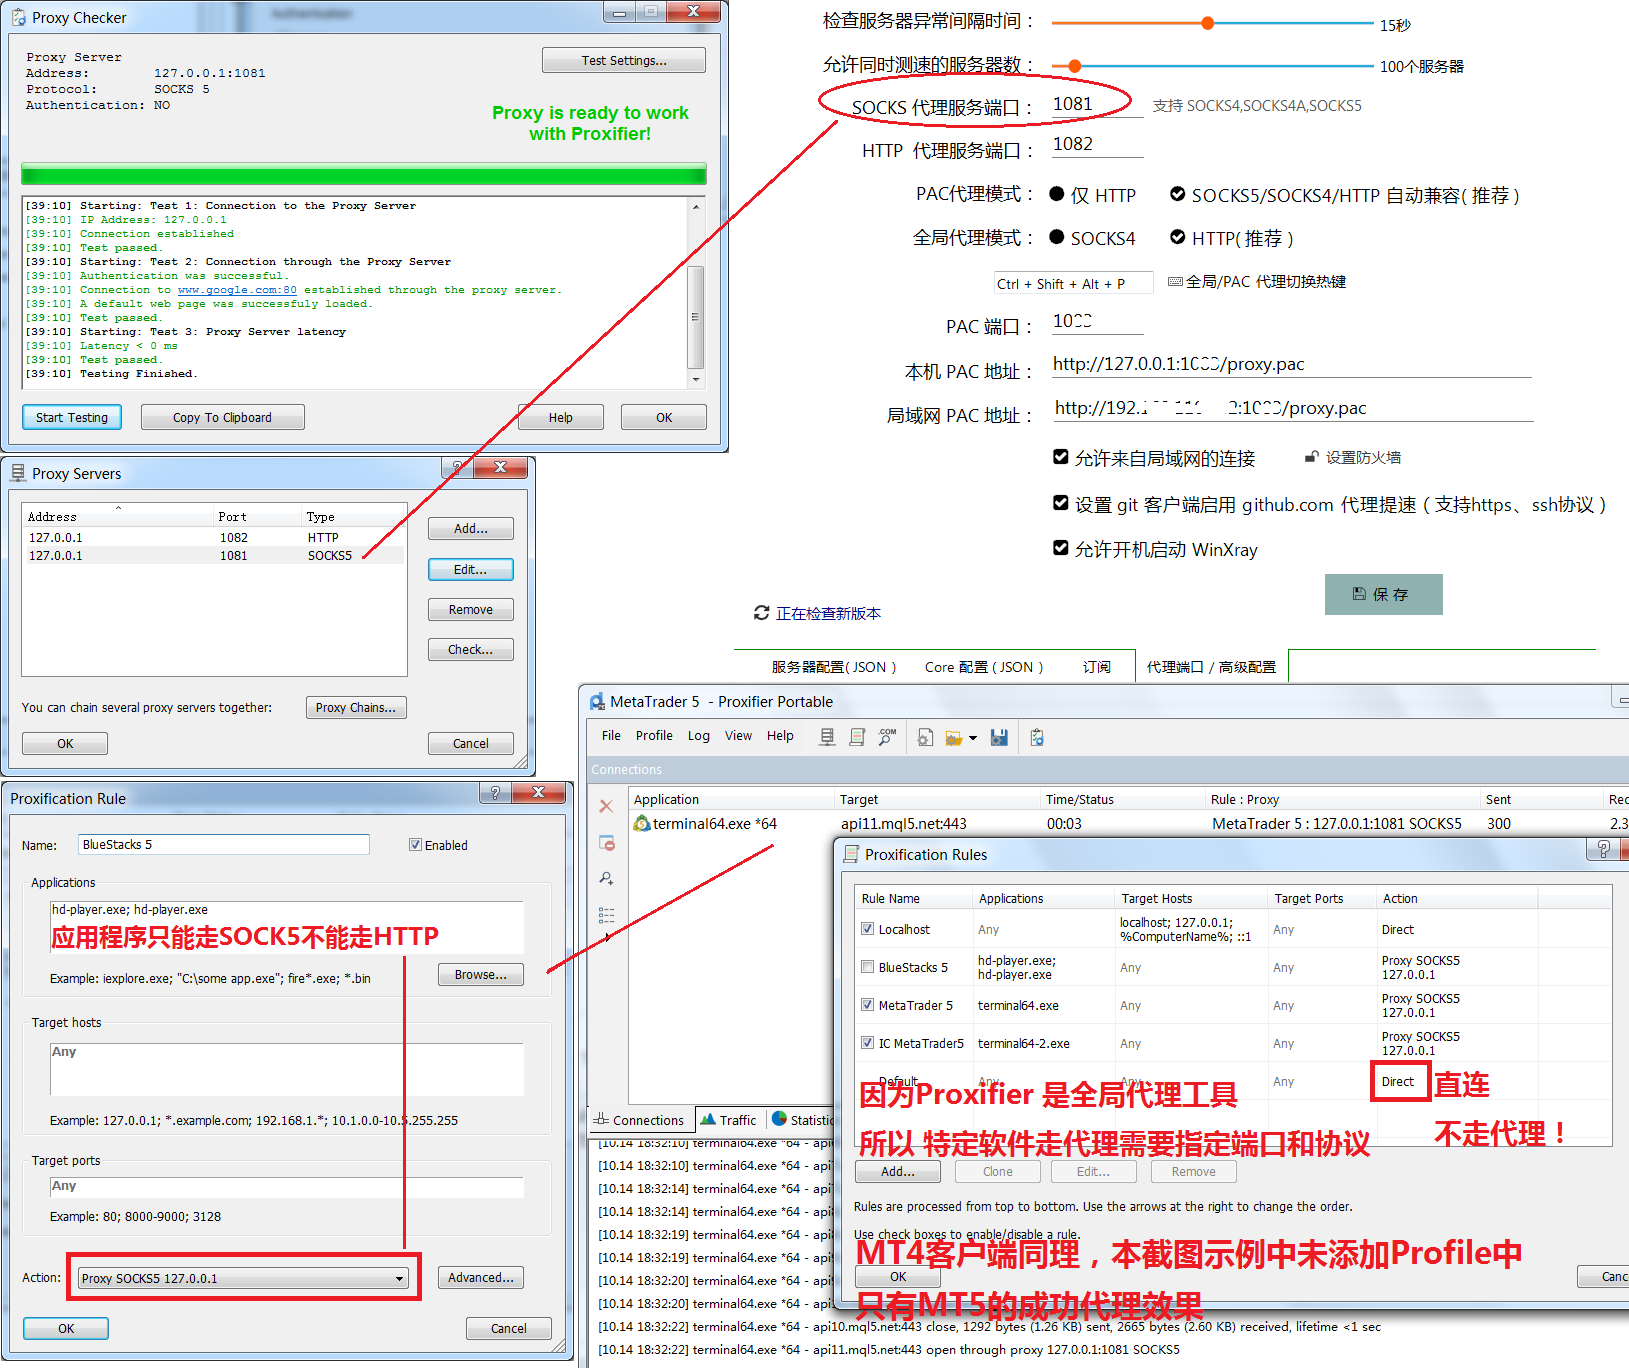Click Advanced... next to Action dropdown
Viewport: 1629px width, 1368px height.
[x=480, y=1277]
